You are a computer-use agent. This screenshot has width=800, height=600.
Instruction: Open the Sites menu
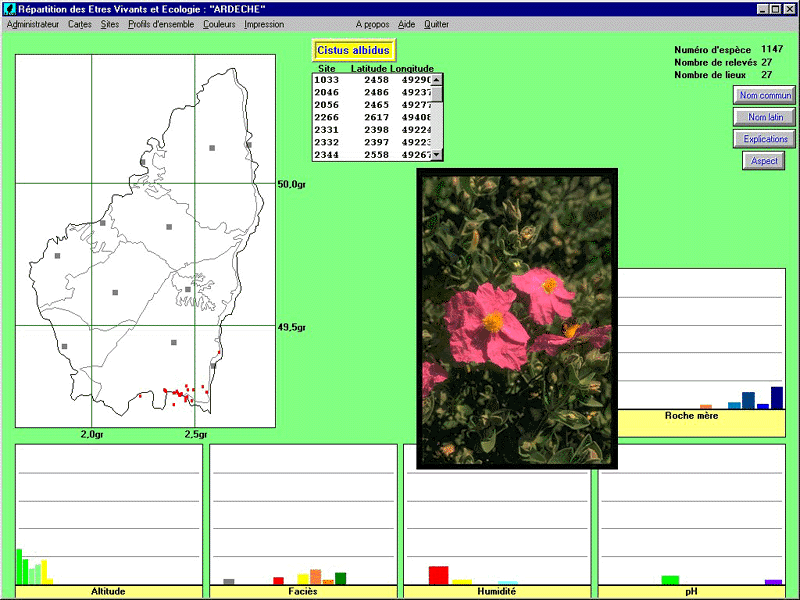[x=110, y=24]
